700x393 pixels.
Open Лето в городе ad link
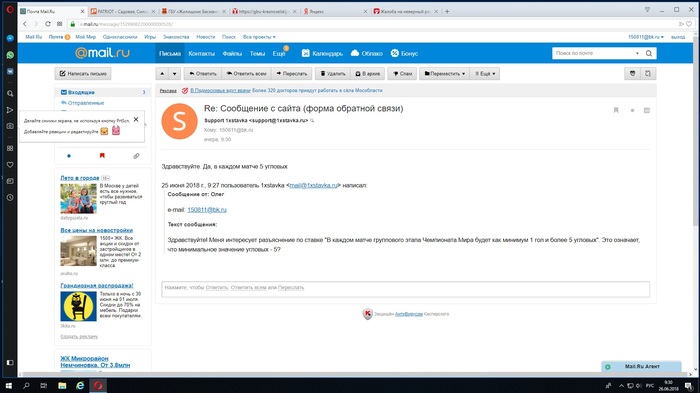tap(80, 178)
